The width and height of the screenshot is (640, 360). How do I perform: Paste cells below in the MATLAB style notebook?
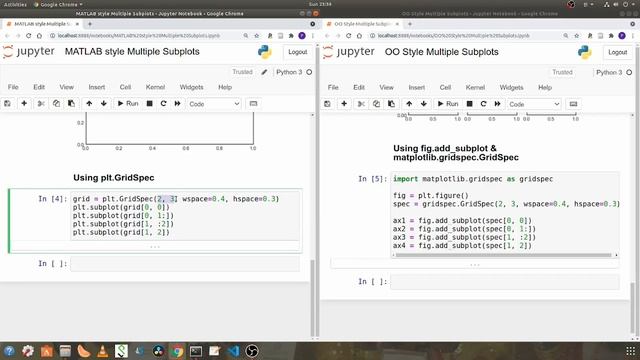tap(71, 104)
